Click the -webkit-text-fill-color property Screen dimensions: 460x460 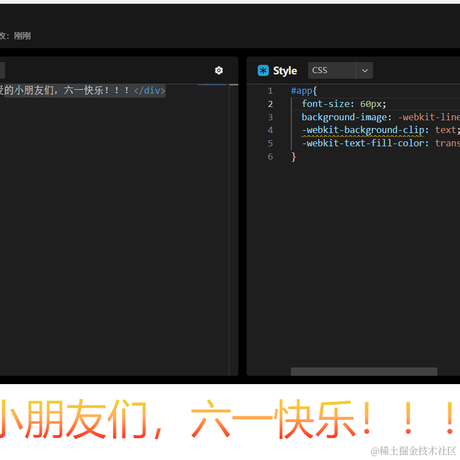pyautogui.click(x=365, y=143)
